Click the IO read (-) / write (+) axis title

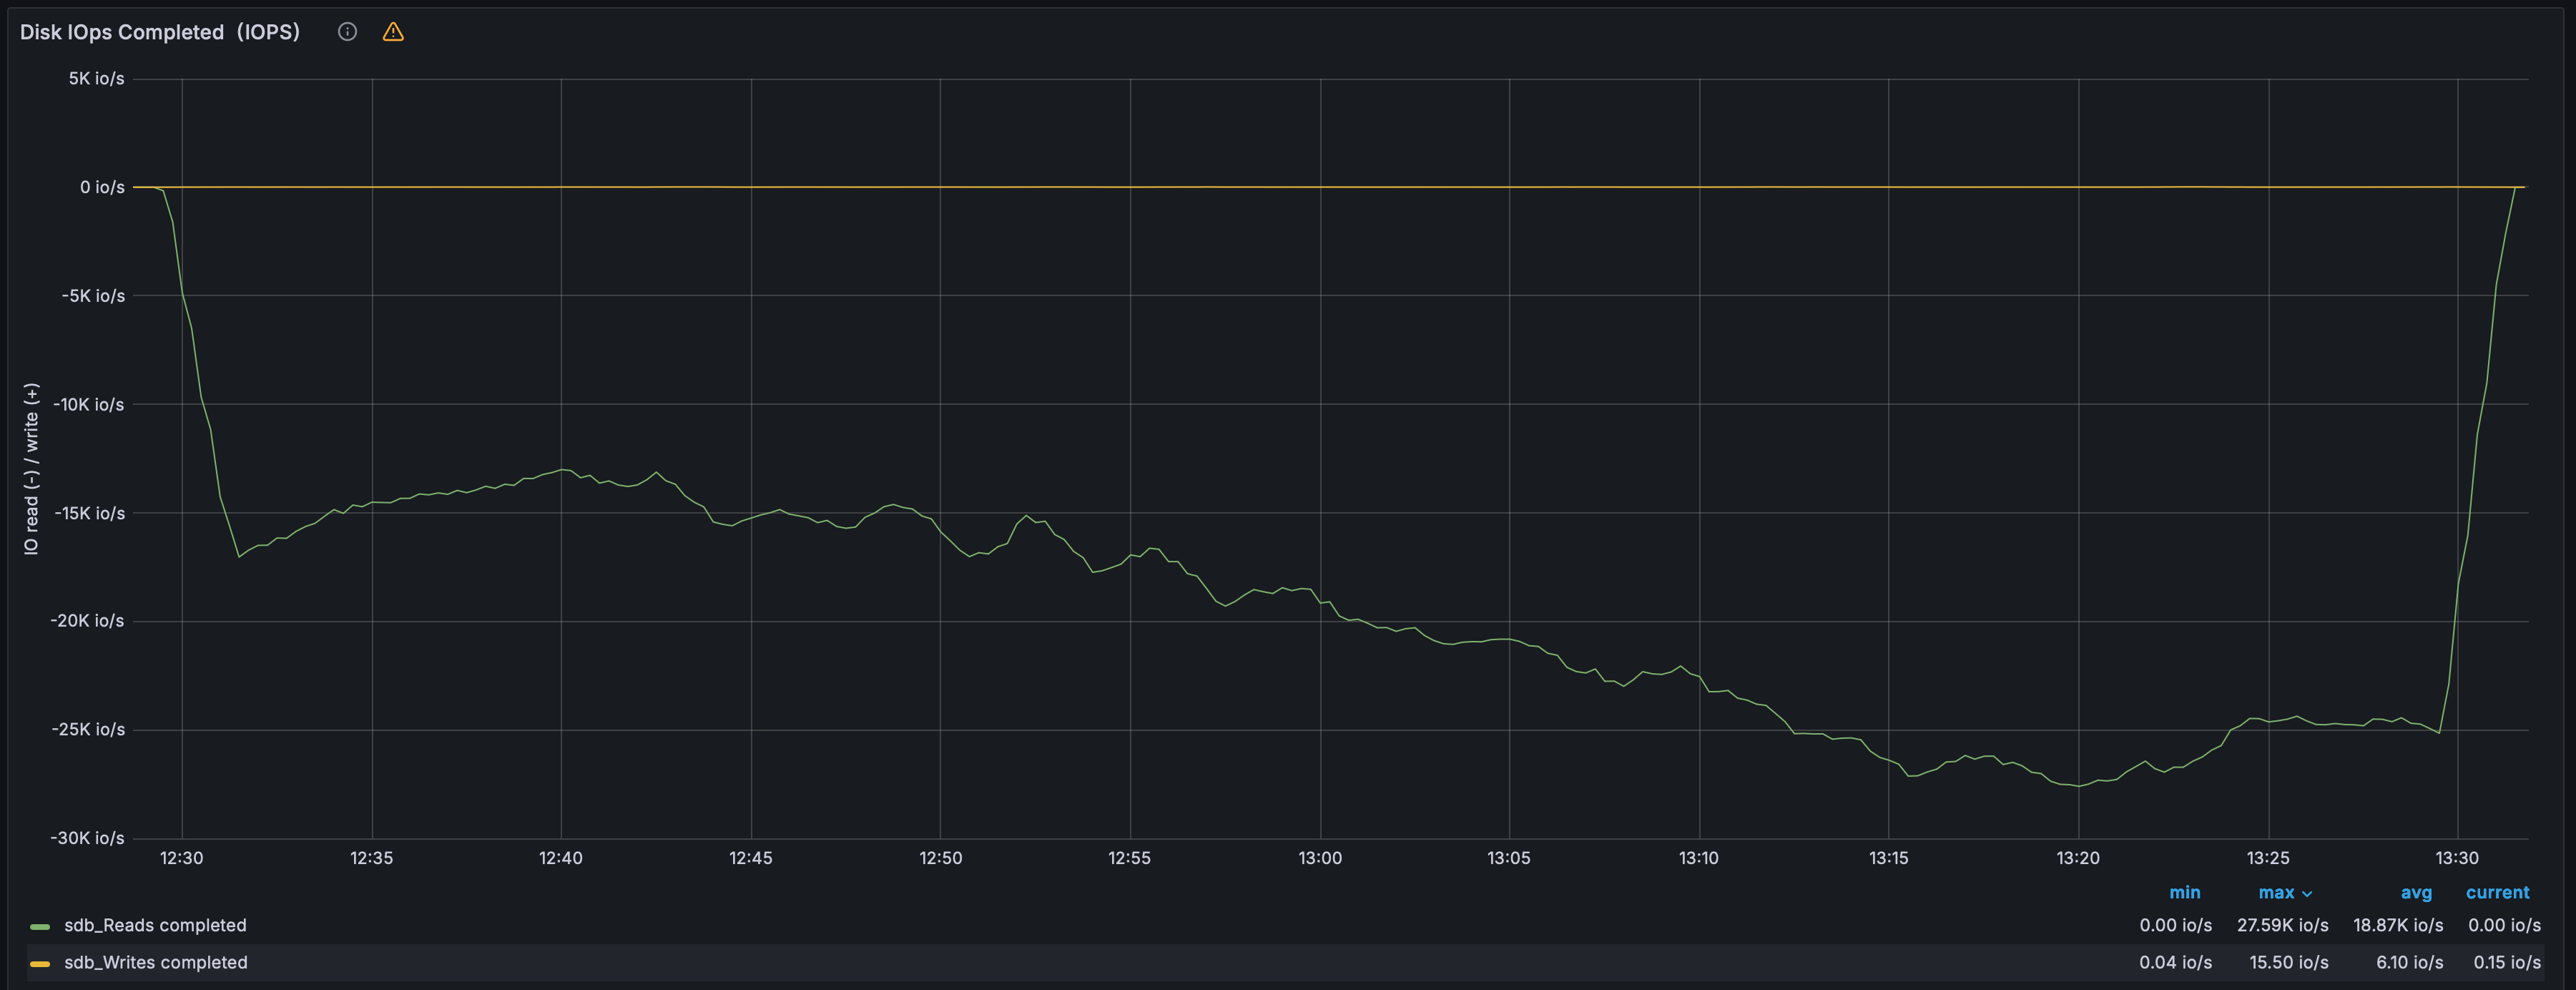click(x=31, y=468)
